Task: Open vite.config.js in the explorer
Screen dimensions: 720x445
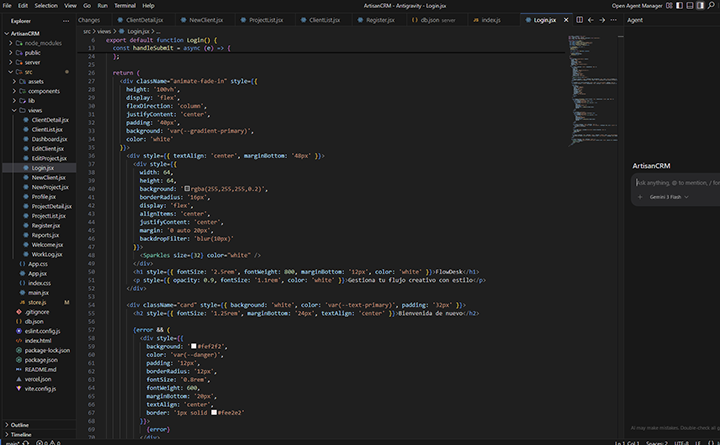Action: tap(38, 389)
